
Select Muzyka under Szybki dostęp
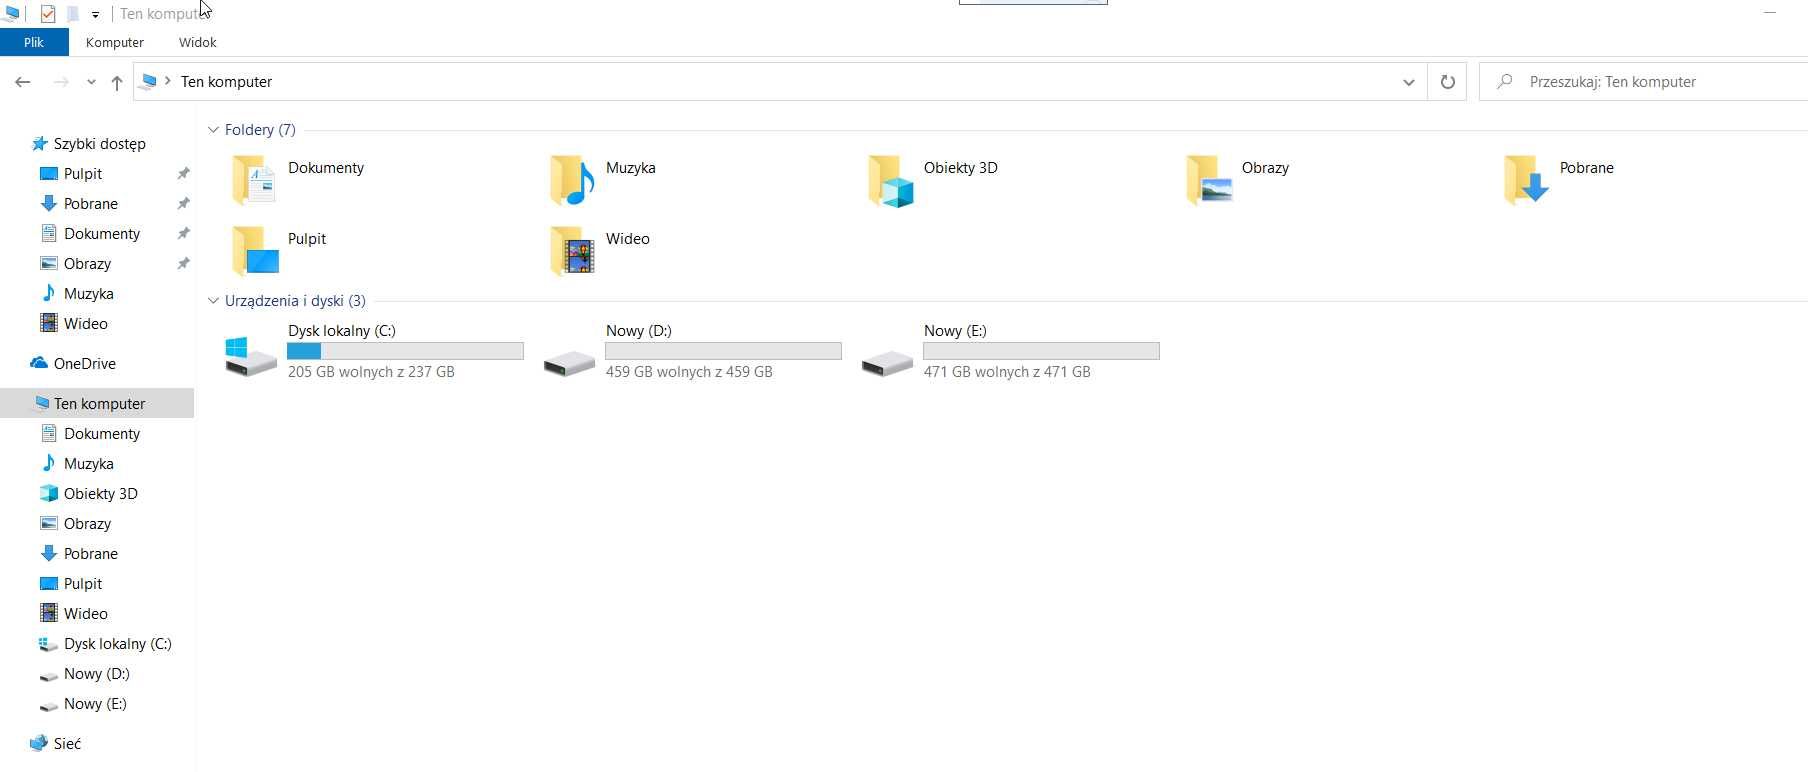(89, 293)
